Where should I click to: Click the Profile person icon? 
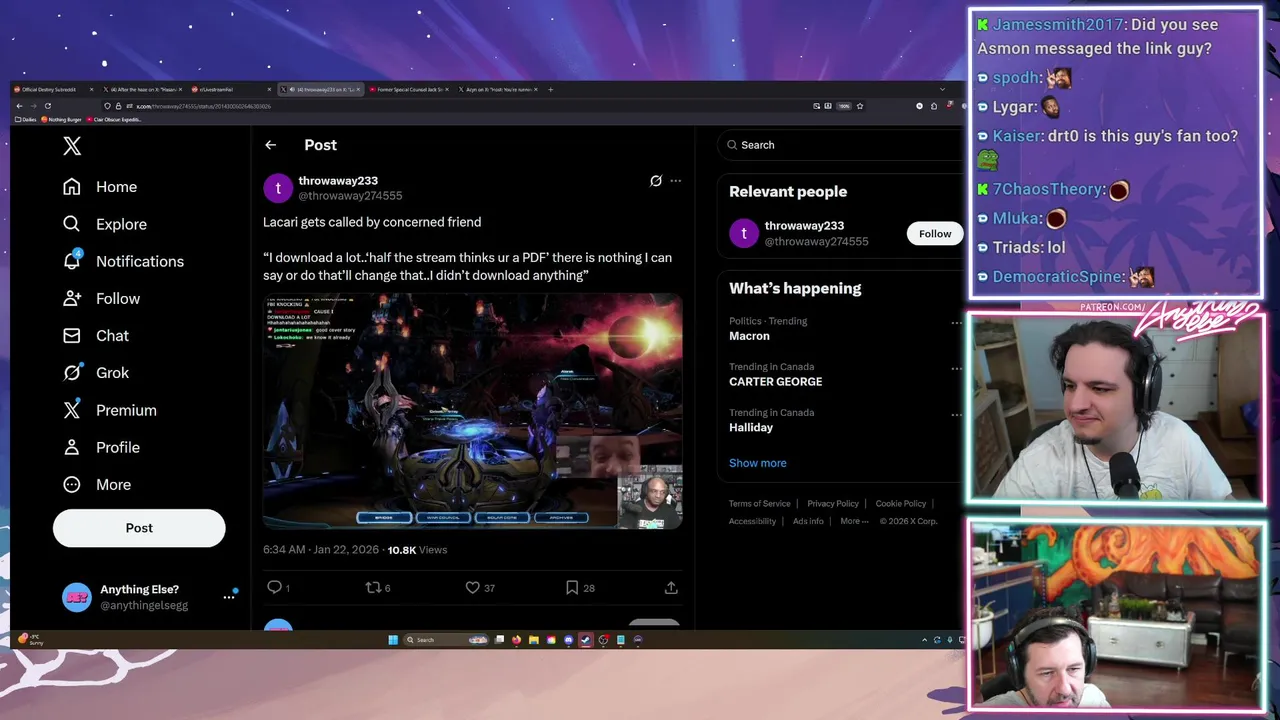pos(72,447)
